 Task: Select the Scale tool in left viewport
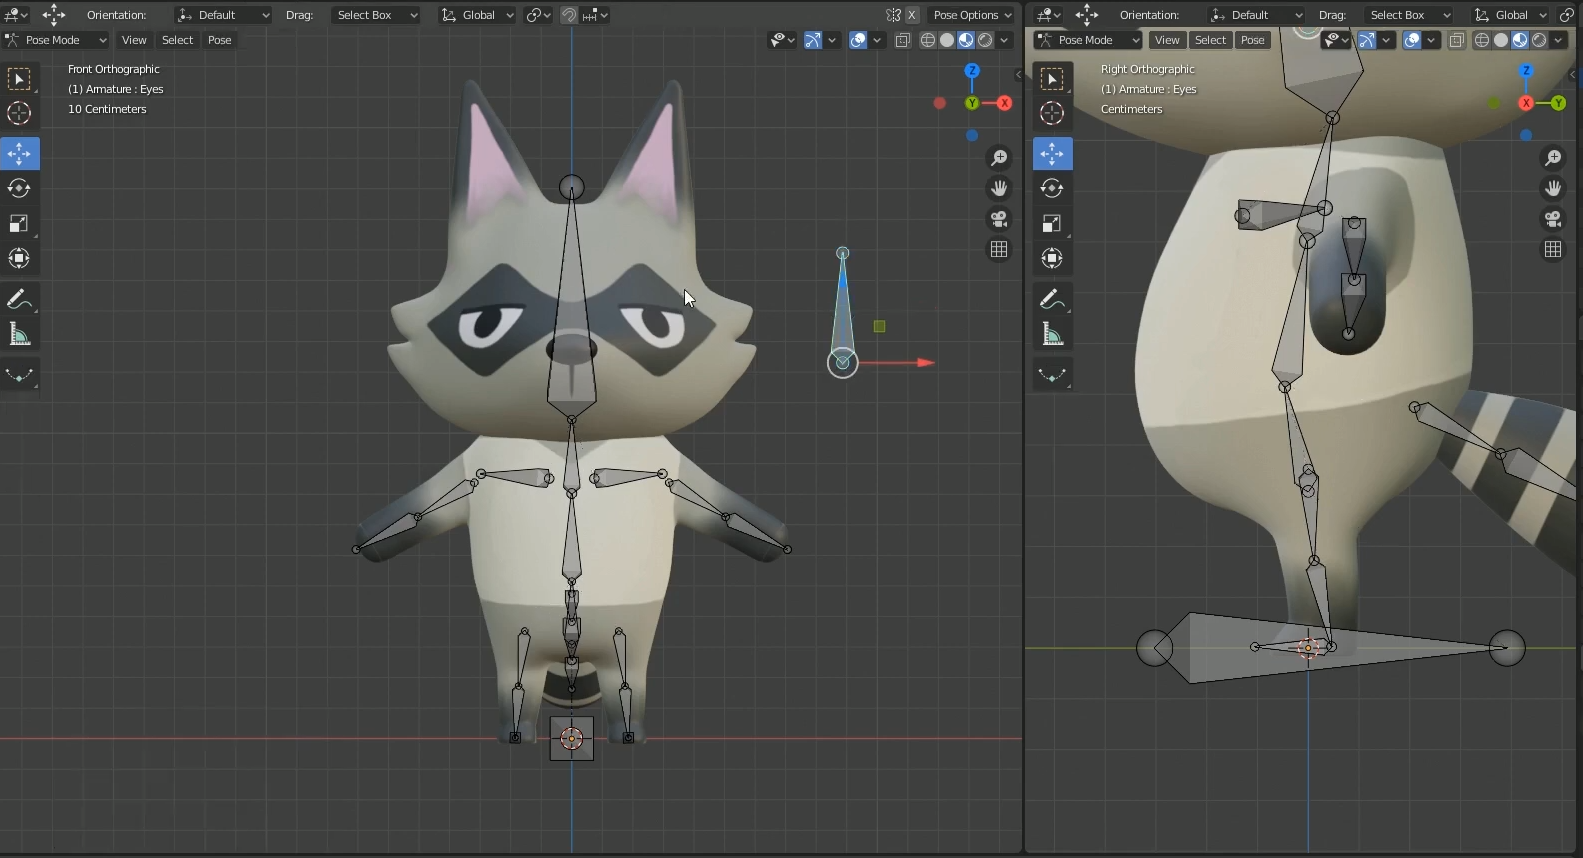(19, 223)
